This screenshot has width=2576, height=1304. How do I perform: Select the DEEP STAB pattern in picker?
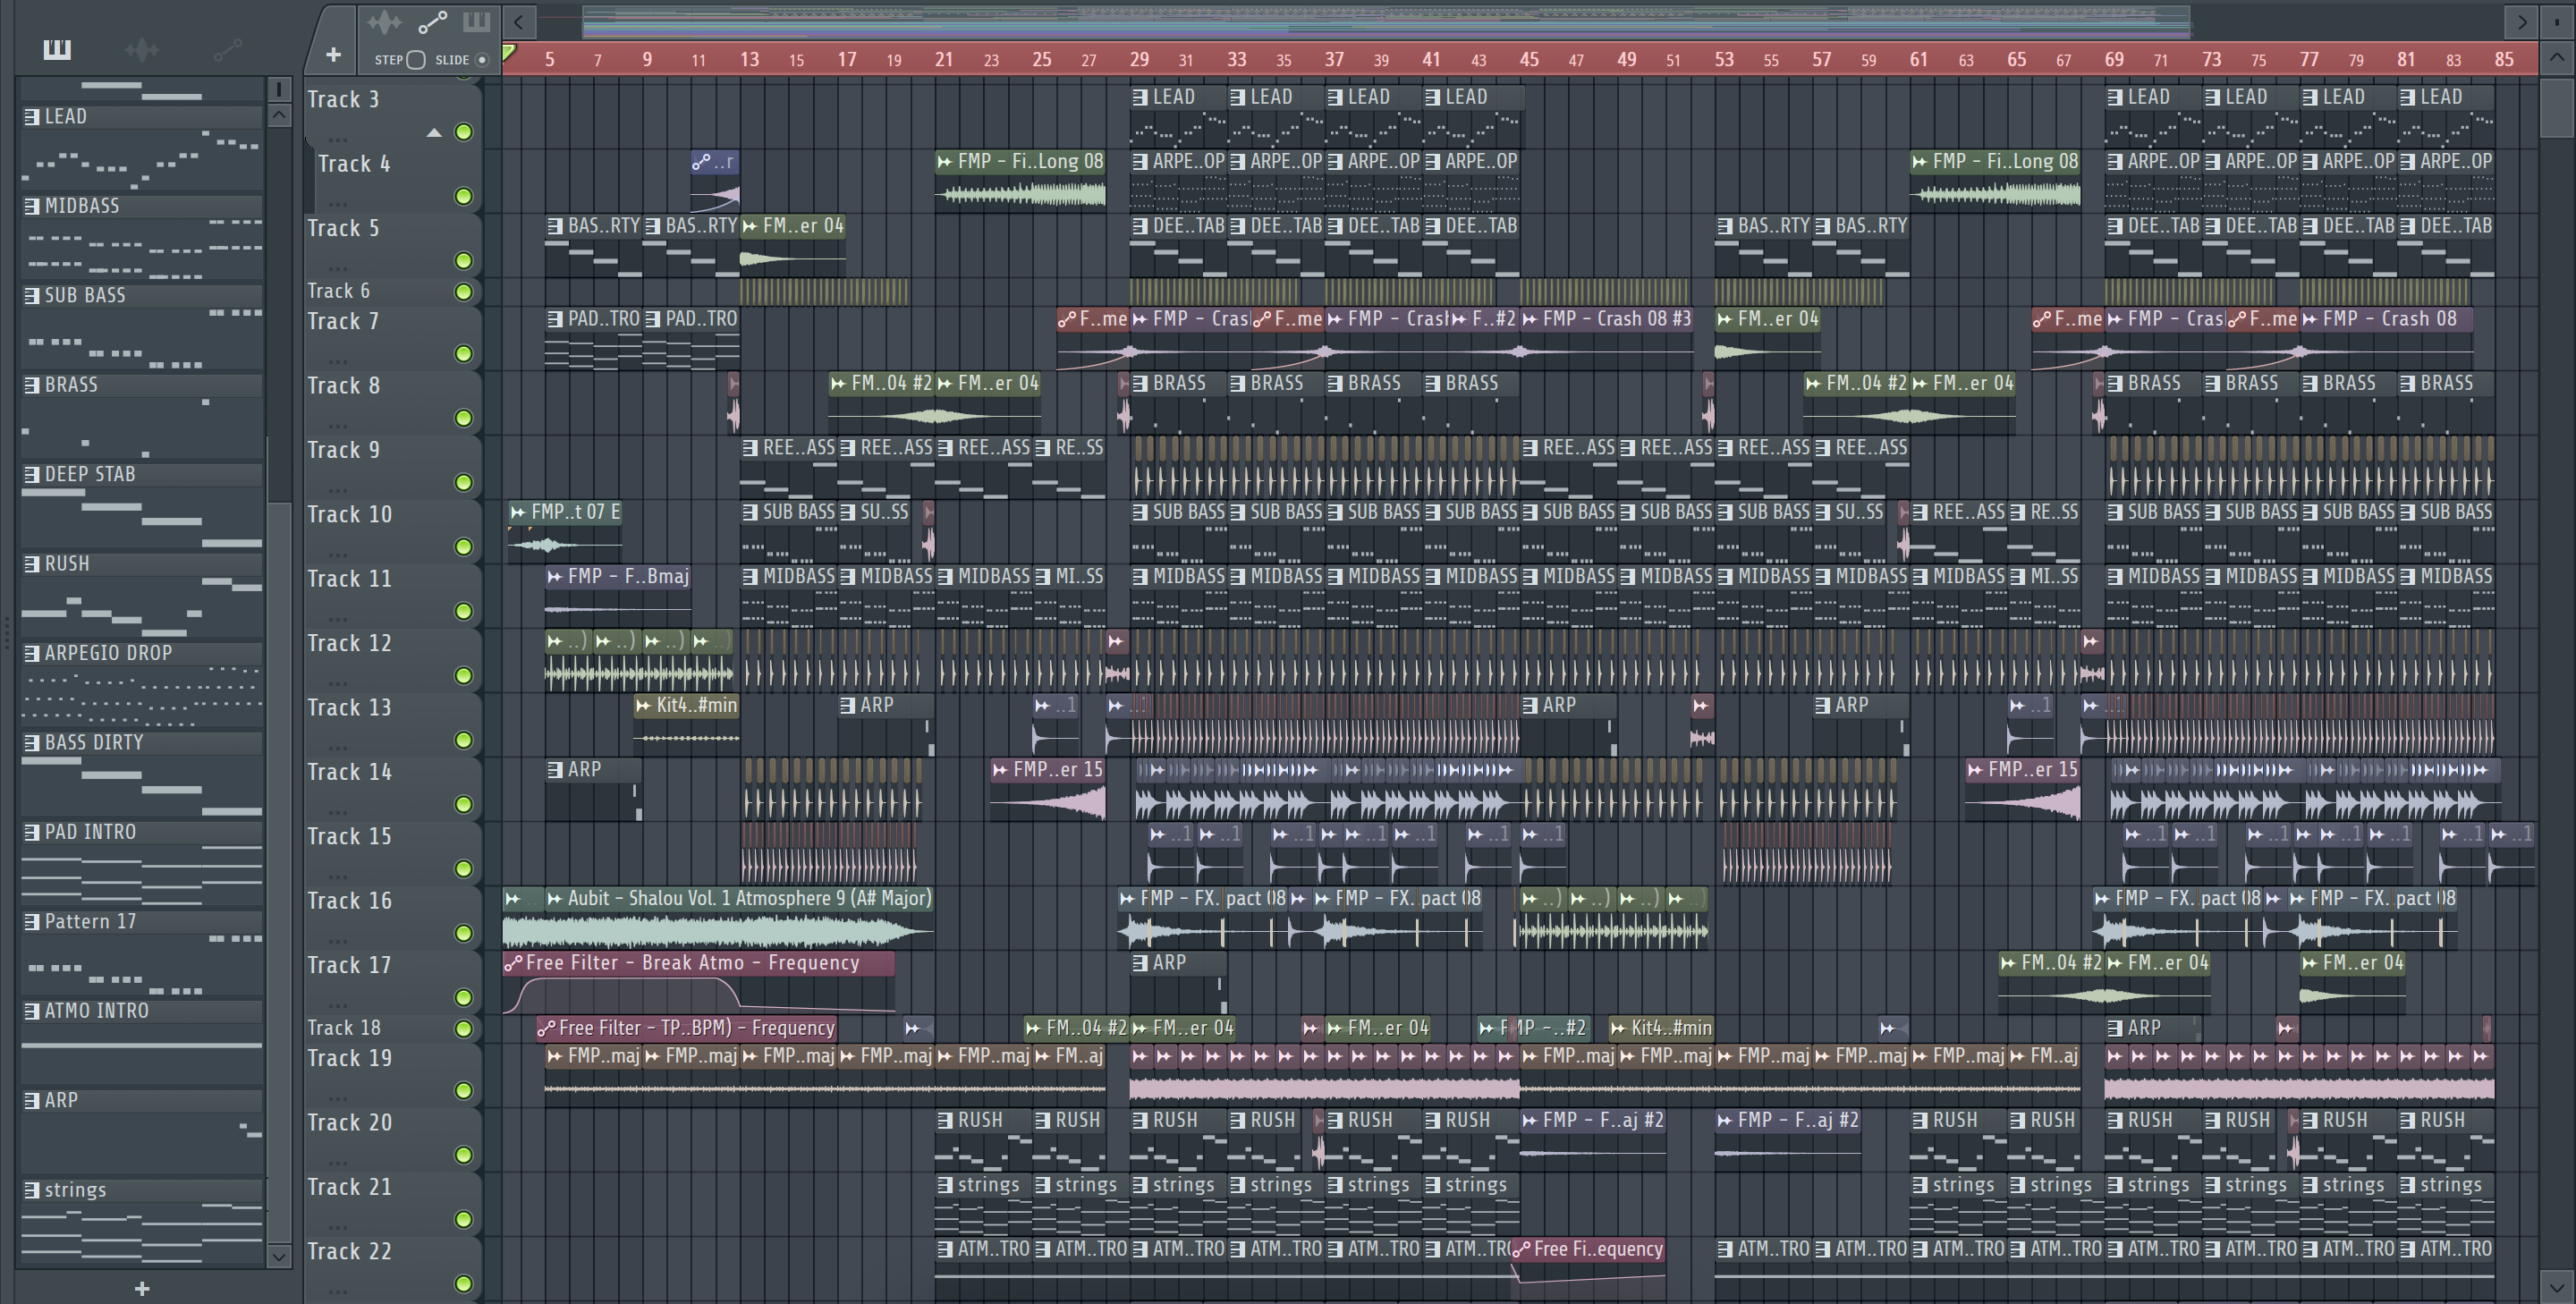[x=89, y=474]
